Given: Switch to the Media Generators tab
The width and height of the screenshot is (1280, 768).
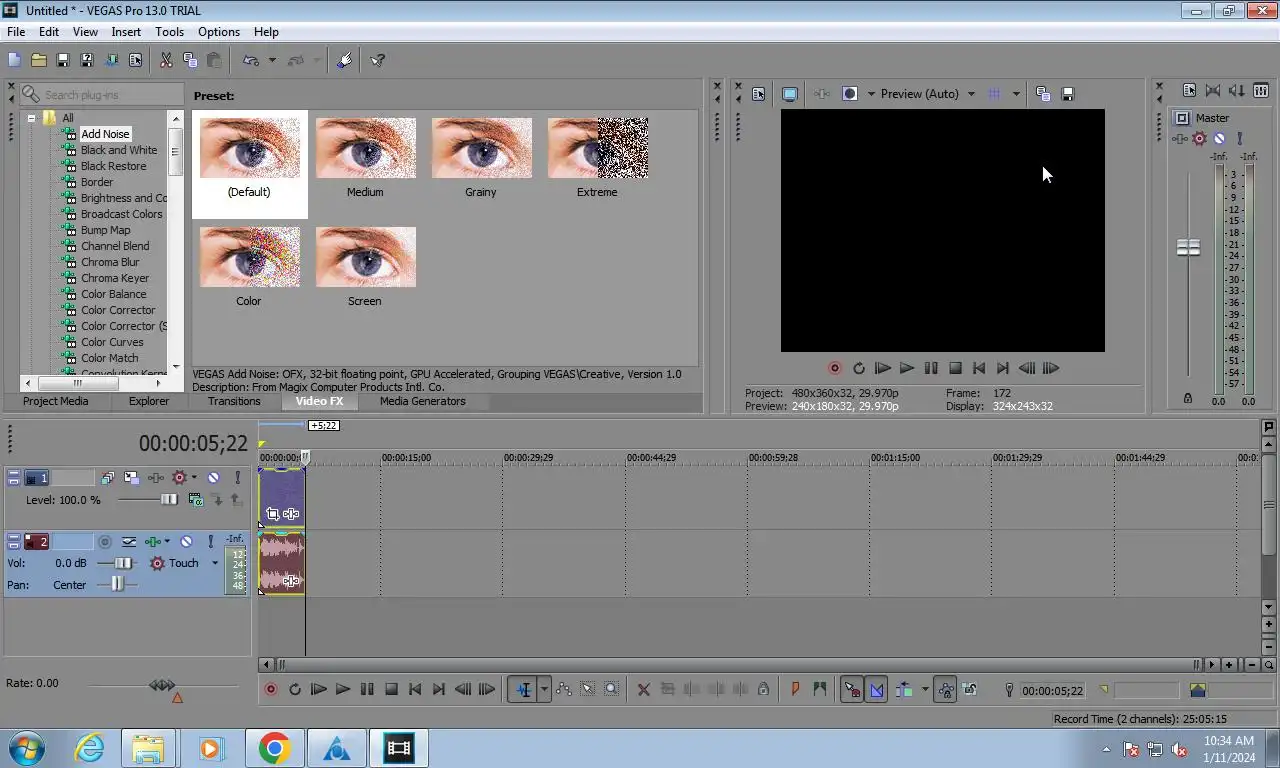Looking at the screenshot, I should (422, 401).
